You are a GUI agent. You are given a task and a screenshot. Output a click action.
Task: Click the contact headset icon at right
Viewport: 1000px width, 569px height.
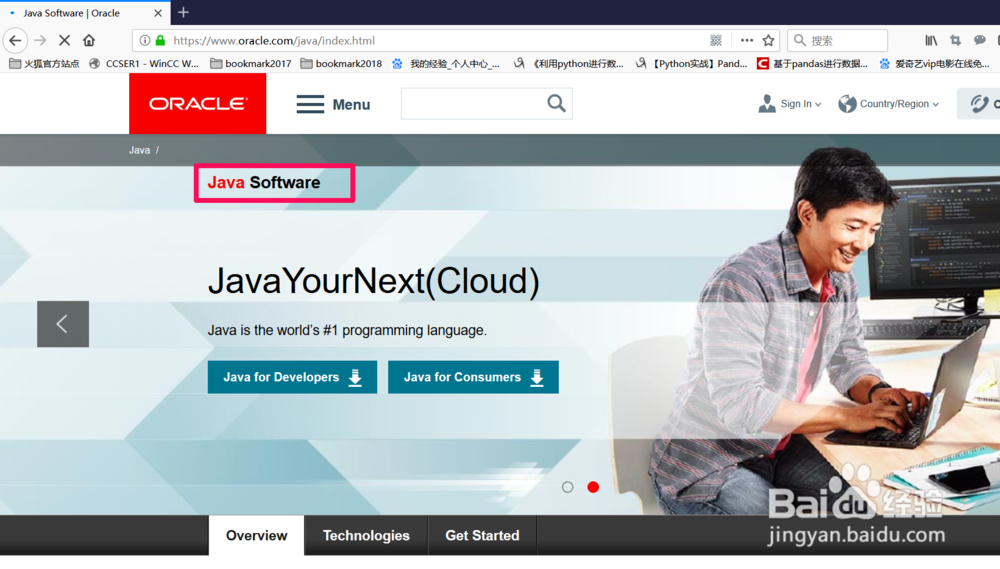pyautogui.click(x=980, y=103)
